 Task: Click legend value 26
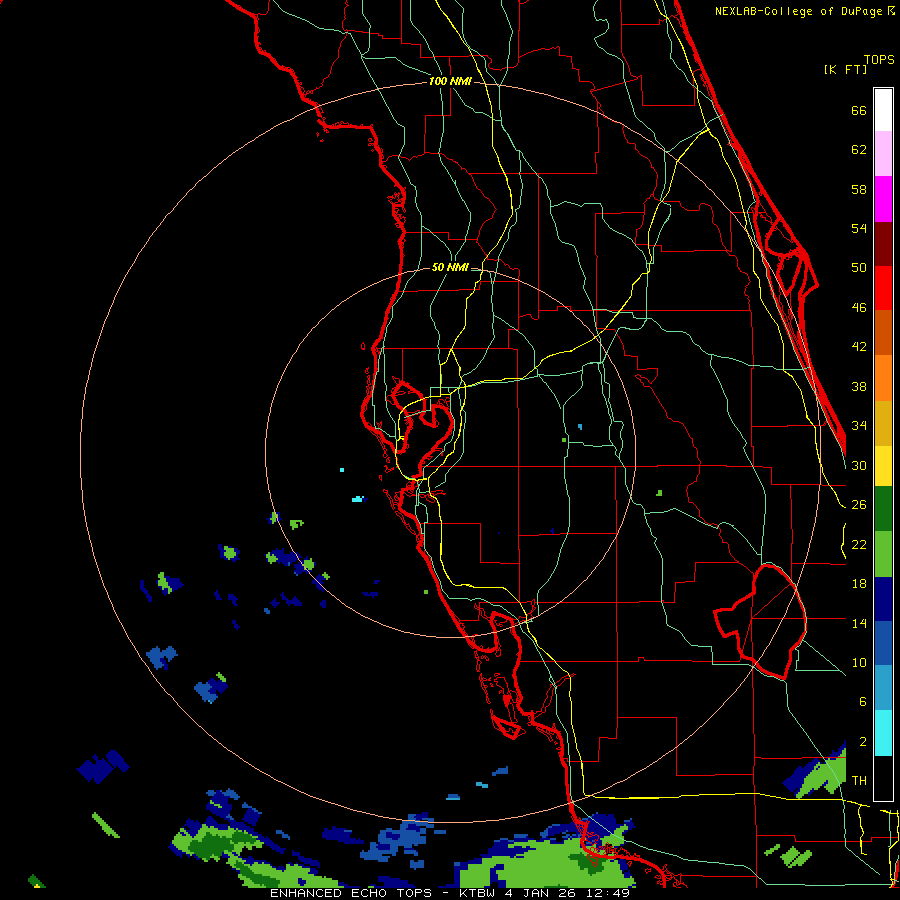859,505
